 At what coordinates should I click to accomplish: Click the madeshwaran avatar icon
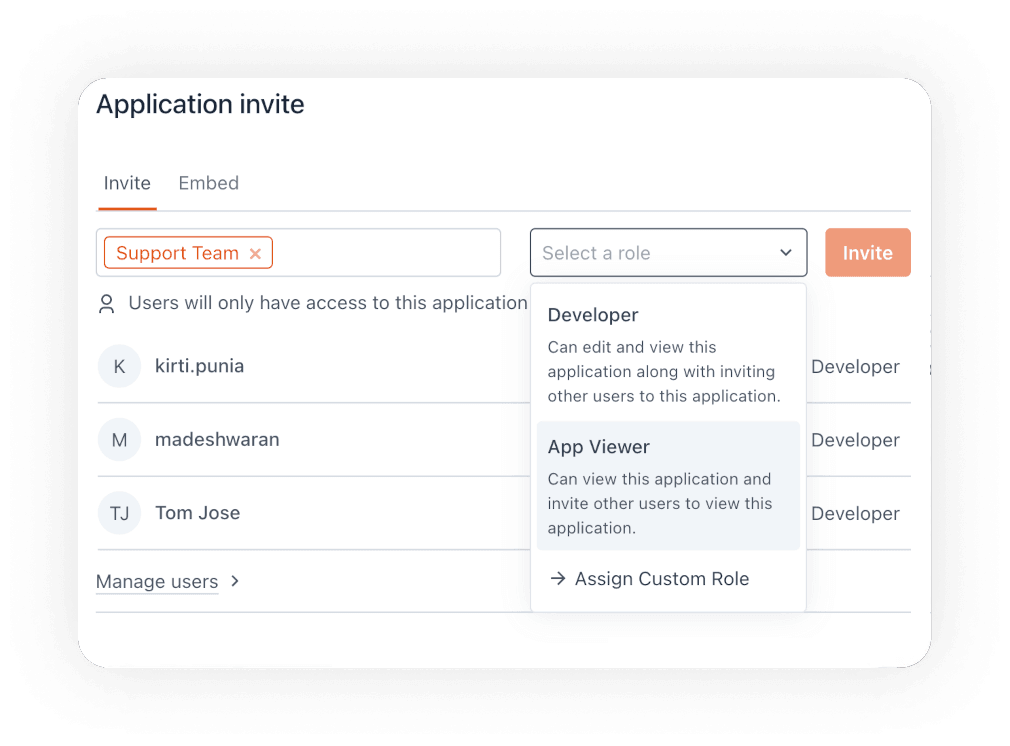119,439
